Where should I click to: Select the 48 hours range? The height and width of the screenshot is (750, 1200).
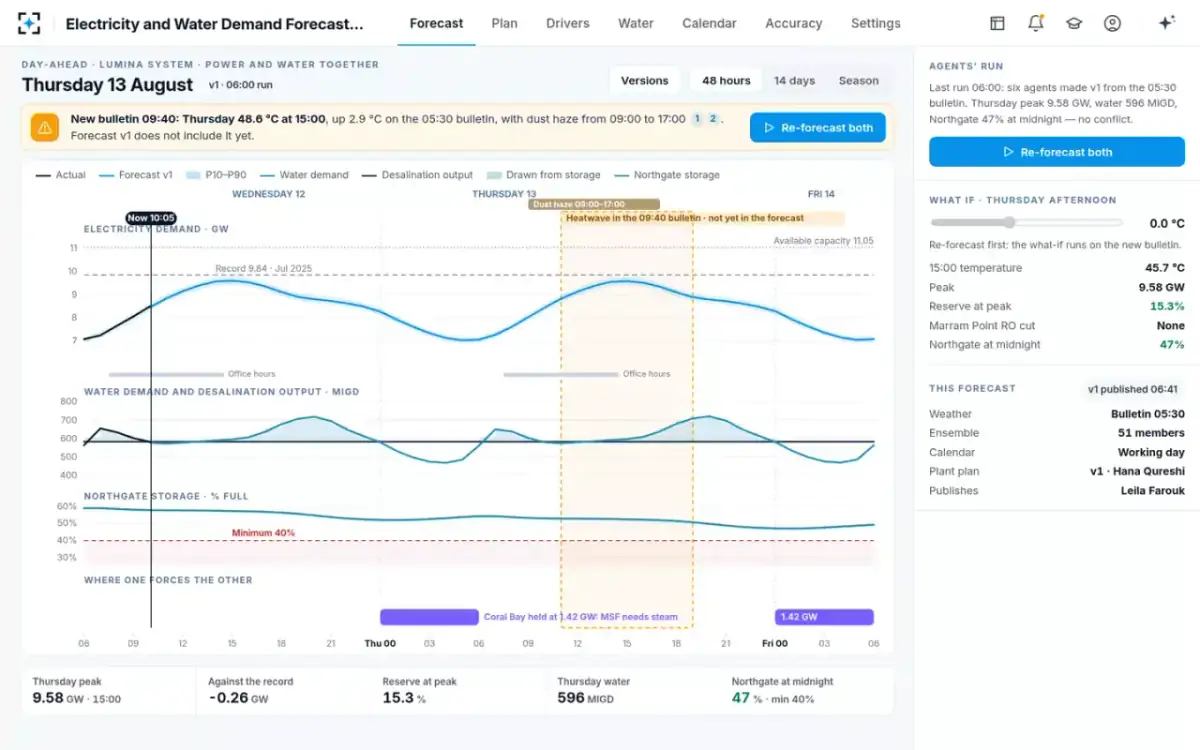(726, 81)
